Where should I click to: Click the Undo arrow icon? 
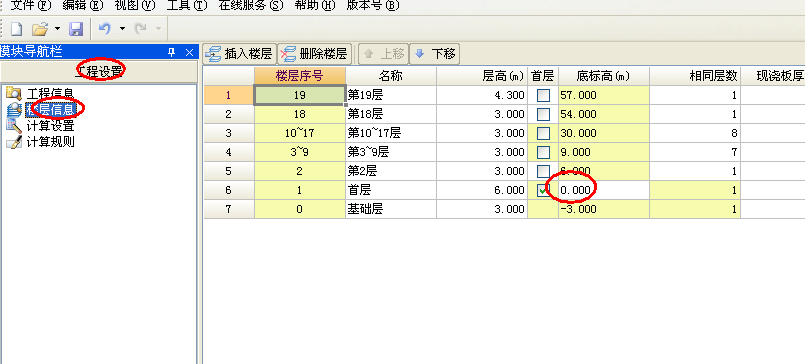click(105, 29)
